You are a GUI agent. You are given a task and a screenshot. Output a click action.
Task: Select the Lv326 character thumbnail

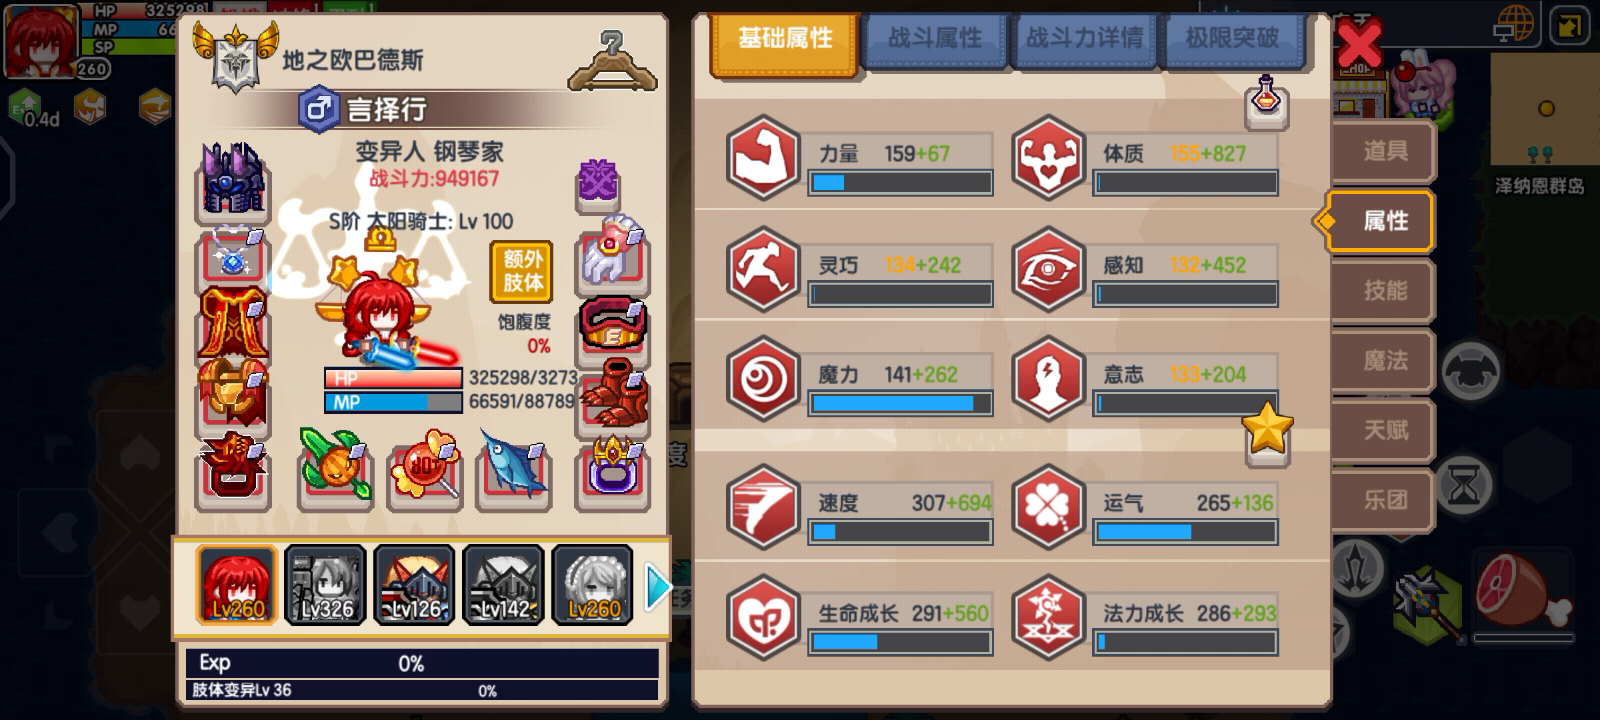[326, 586]
